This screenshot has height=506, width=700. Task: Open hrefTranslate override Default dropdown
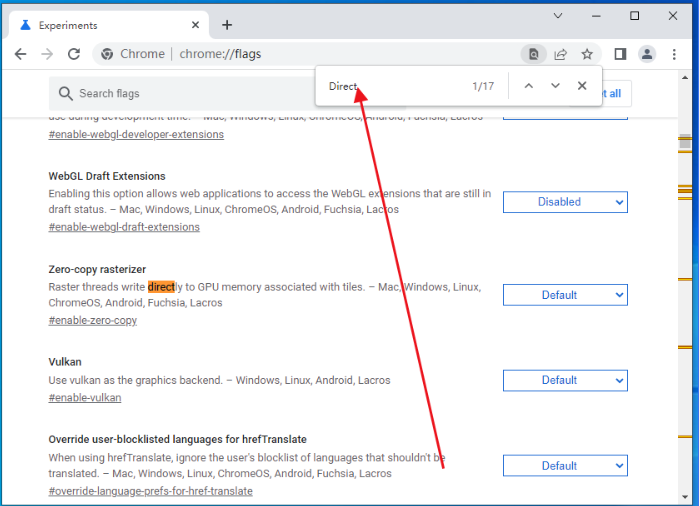[565, 466]
